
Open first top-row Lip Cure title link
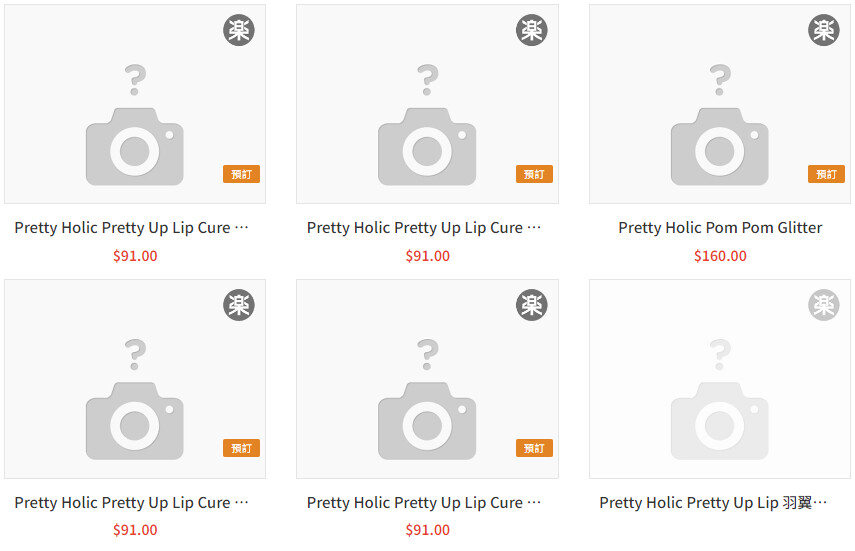pyautogui.click(x=131, y=228)
